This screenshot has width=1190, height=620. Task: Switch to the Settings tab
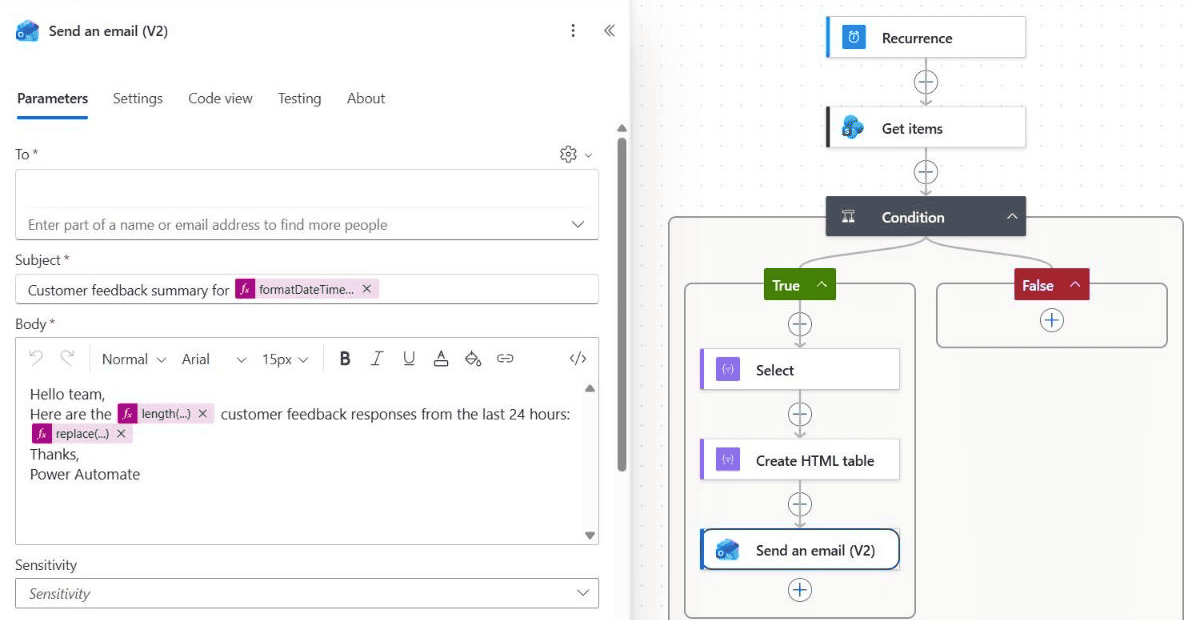[x=137, y=99]
